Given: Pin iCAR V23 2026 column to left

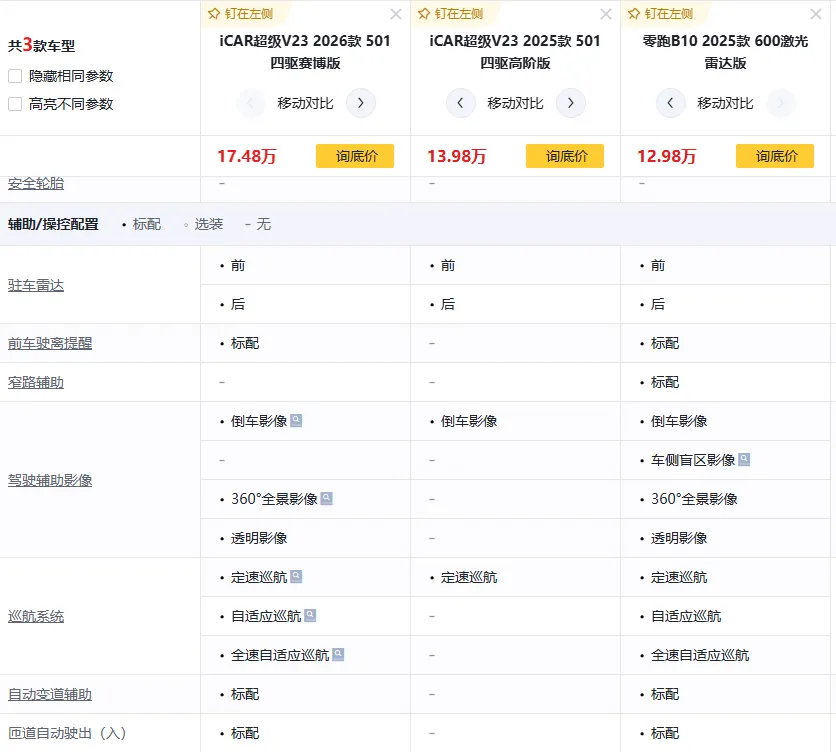Looking at the screenshot, I should tap(240, 14).
